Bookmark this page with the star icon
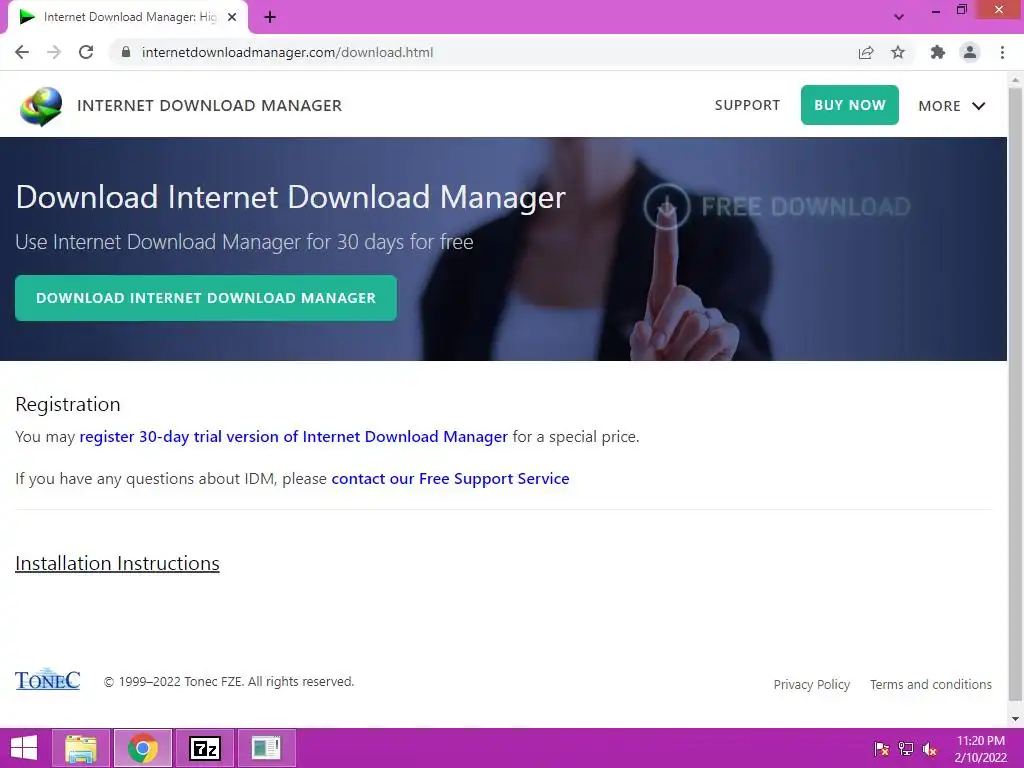The height and width of the screenshot is (768, 1024). [x=898, y=52]
